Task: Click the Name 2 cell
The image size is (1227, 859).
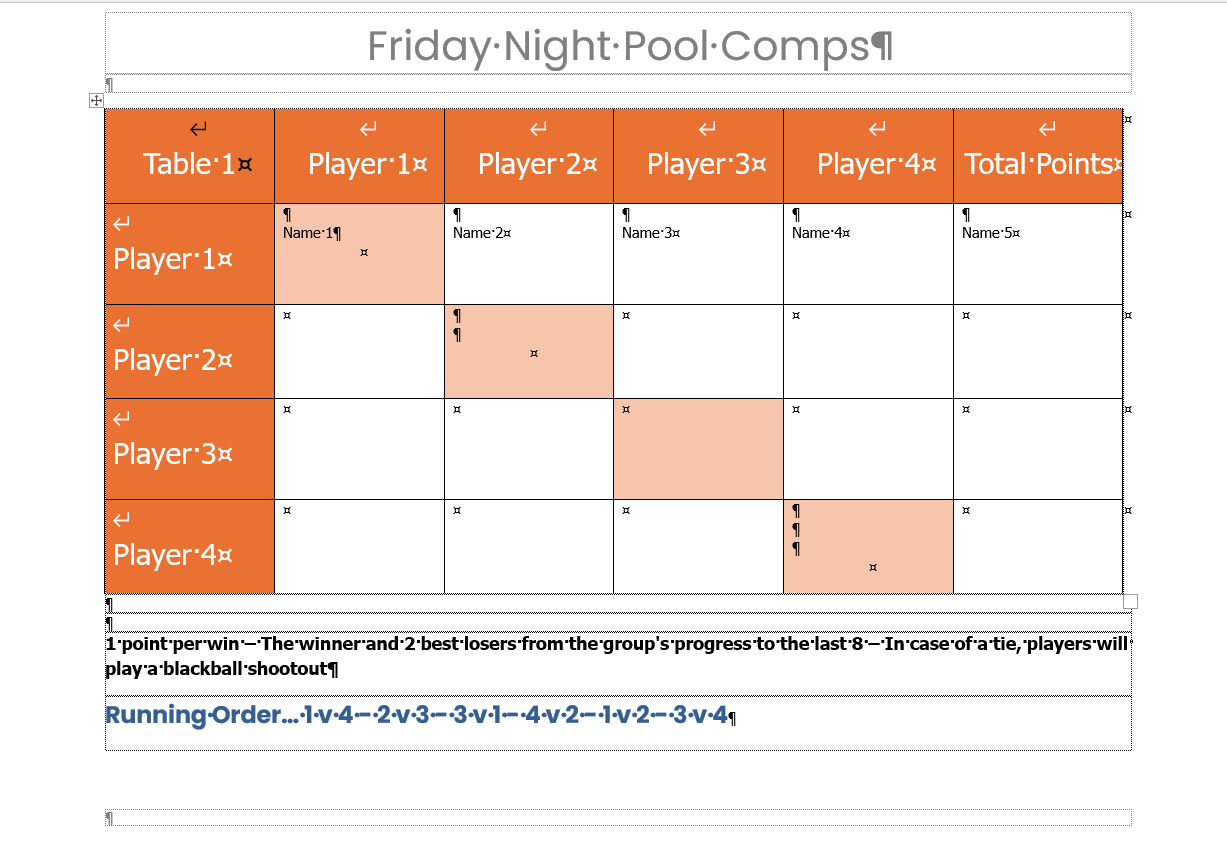Action: pyautogui.click(x=529, y=254)
